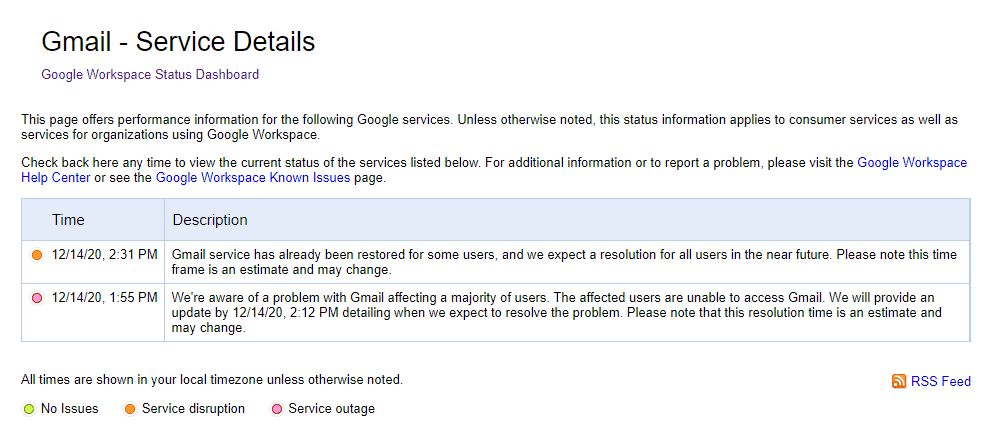The image size is (991, 427).
Task: Click the Time column header
Action: [68, 220]
